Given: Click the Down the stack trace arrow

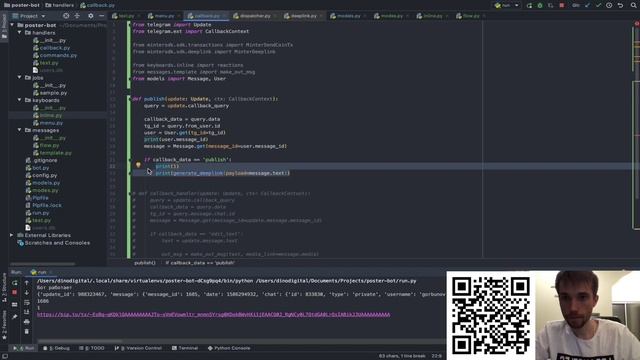Looking at the screenshot, I should (27, 293).
